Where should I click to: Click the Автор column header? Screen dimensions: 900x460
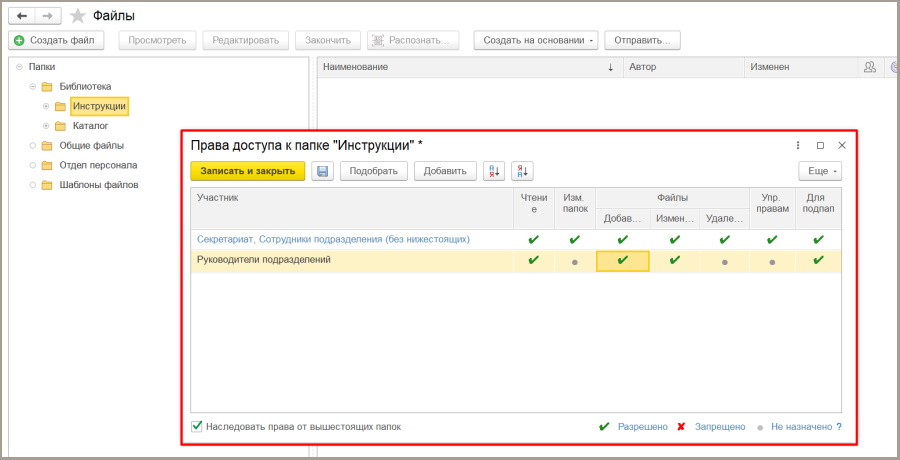click(x=684, y=67)
